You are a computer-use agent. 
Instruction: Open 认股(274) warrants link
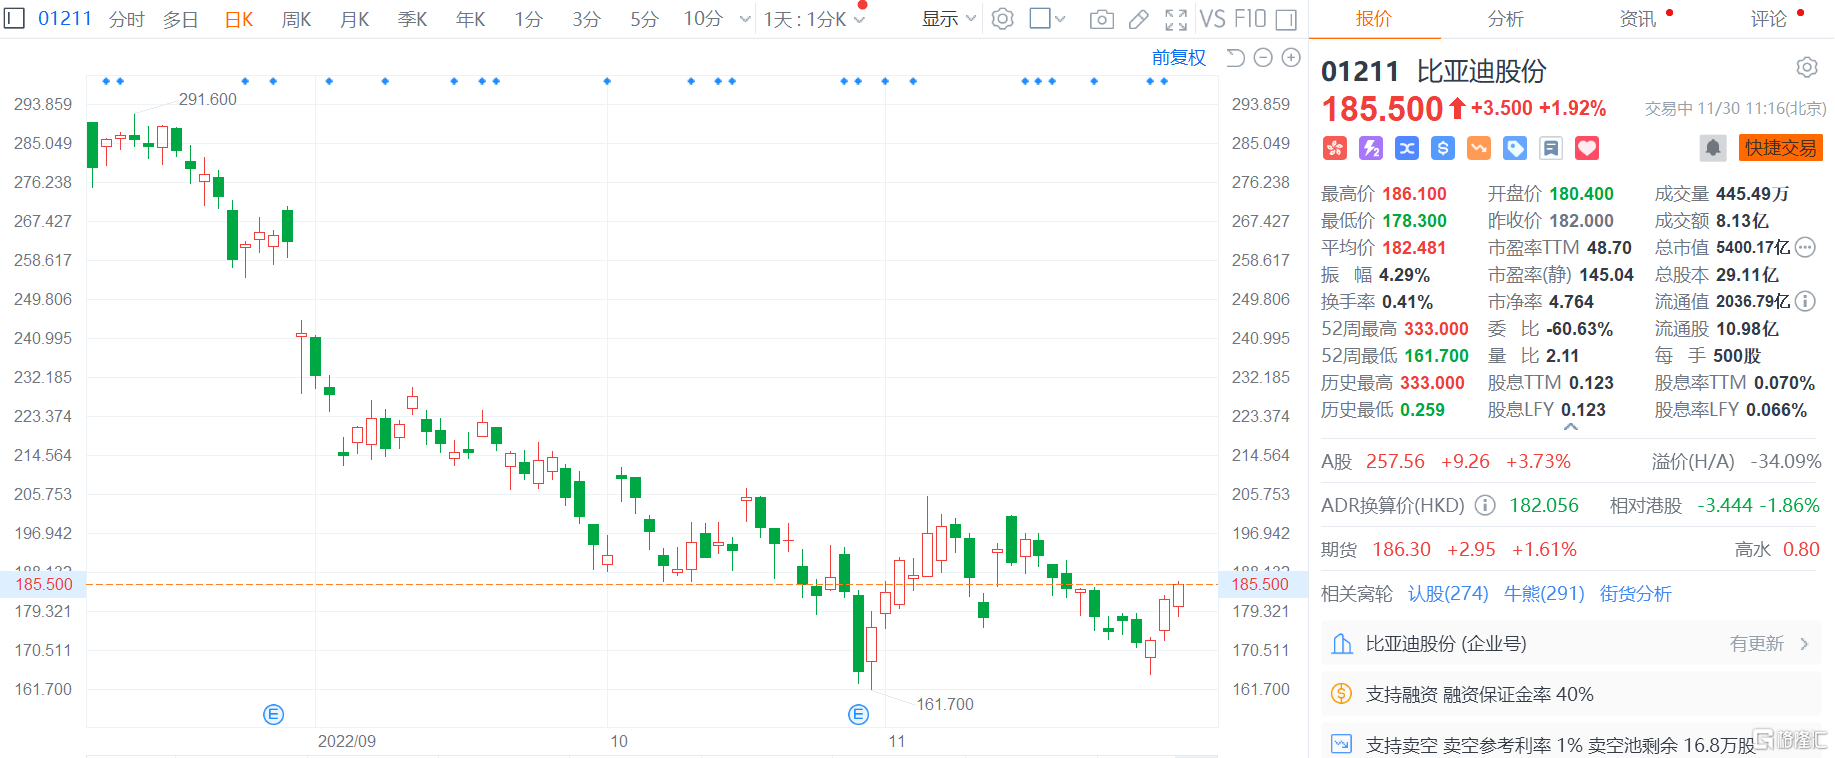(x=1448, y=594)
